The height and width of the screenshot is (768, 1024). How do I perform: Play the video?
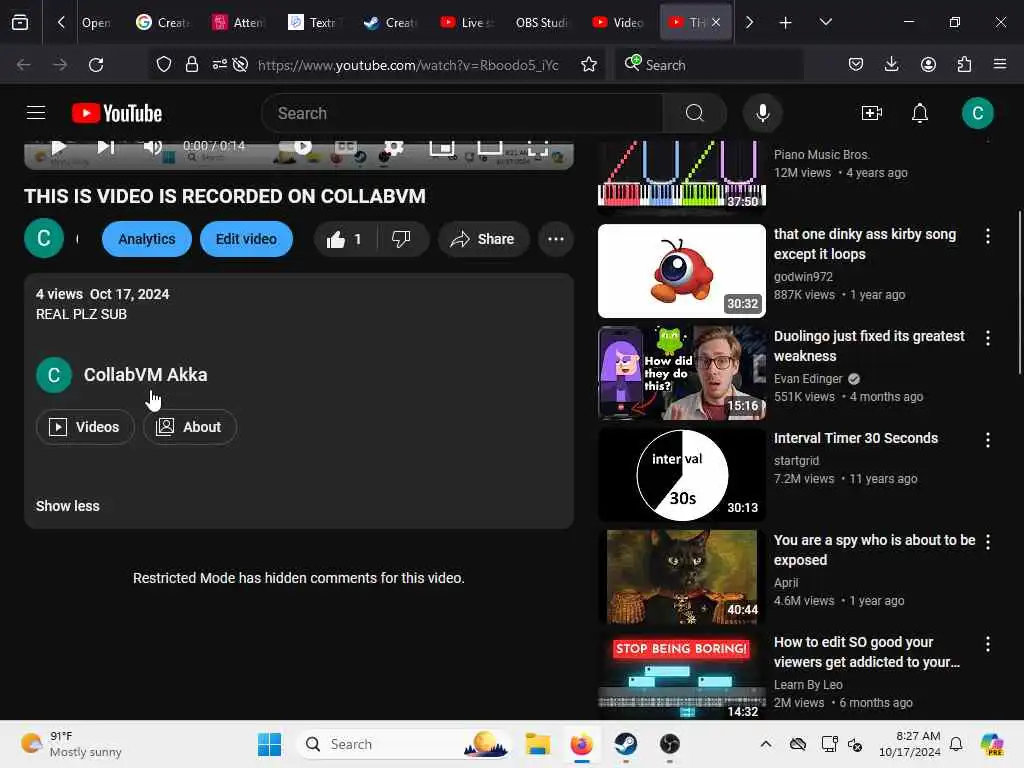(x=59, y=147)
